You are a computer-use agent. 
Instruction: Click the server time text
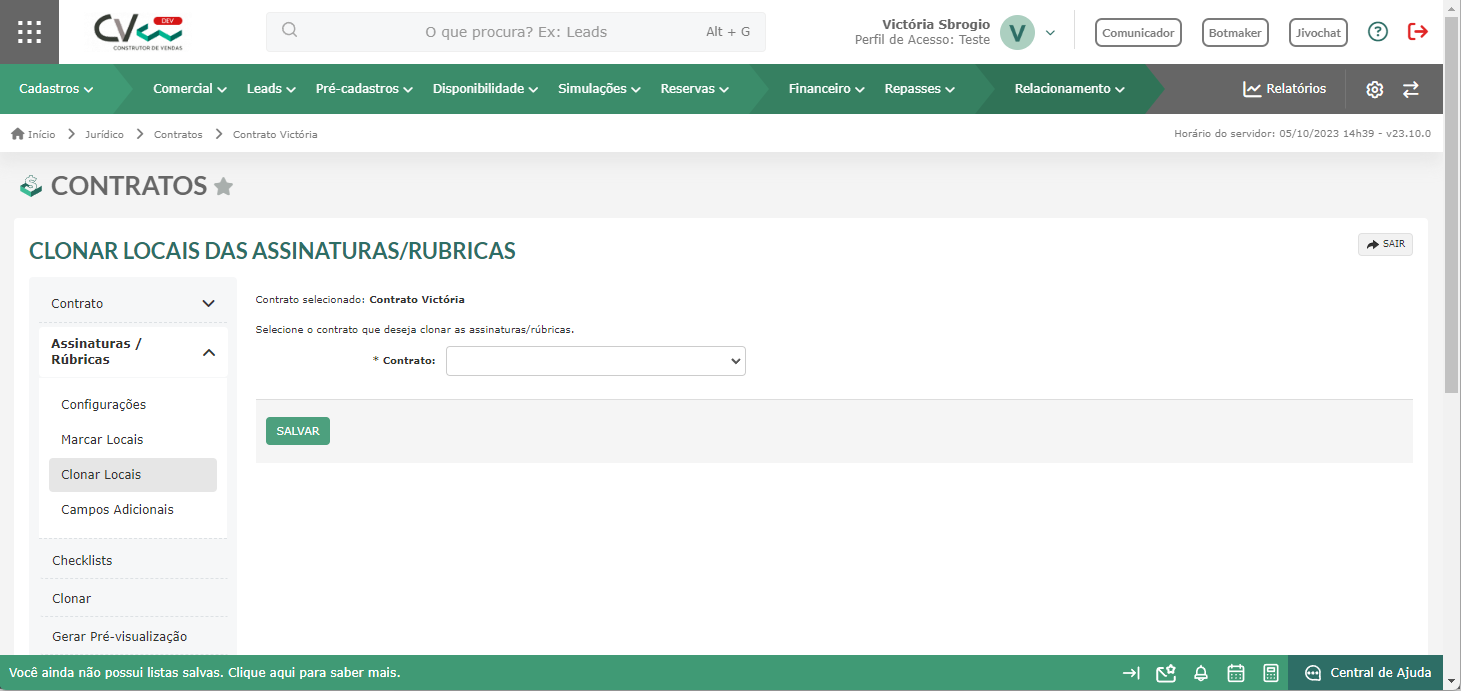(1302, 134)
